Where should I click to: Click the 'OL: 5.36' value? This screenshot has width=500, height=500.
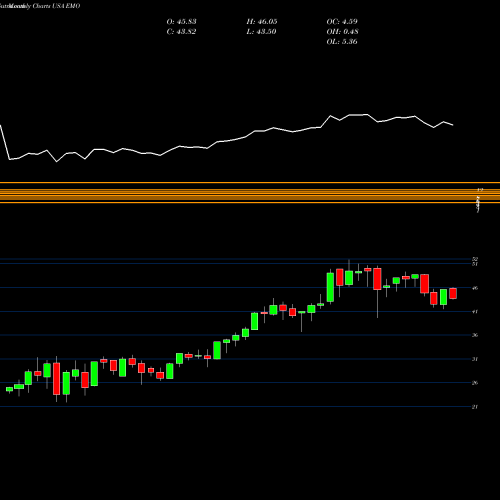click(x=342, y=42)
